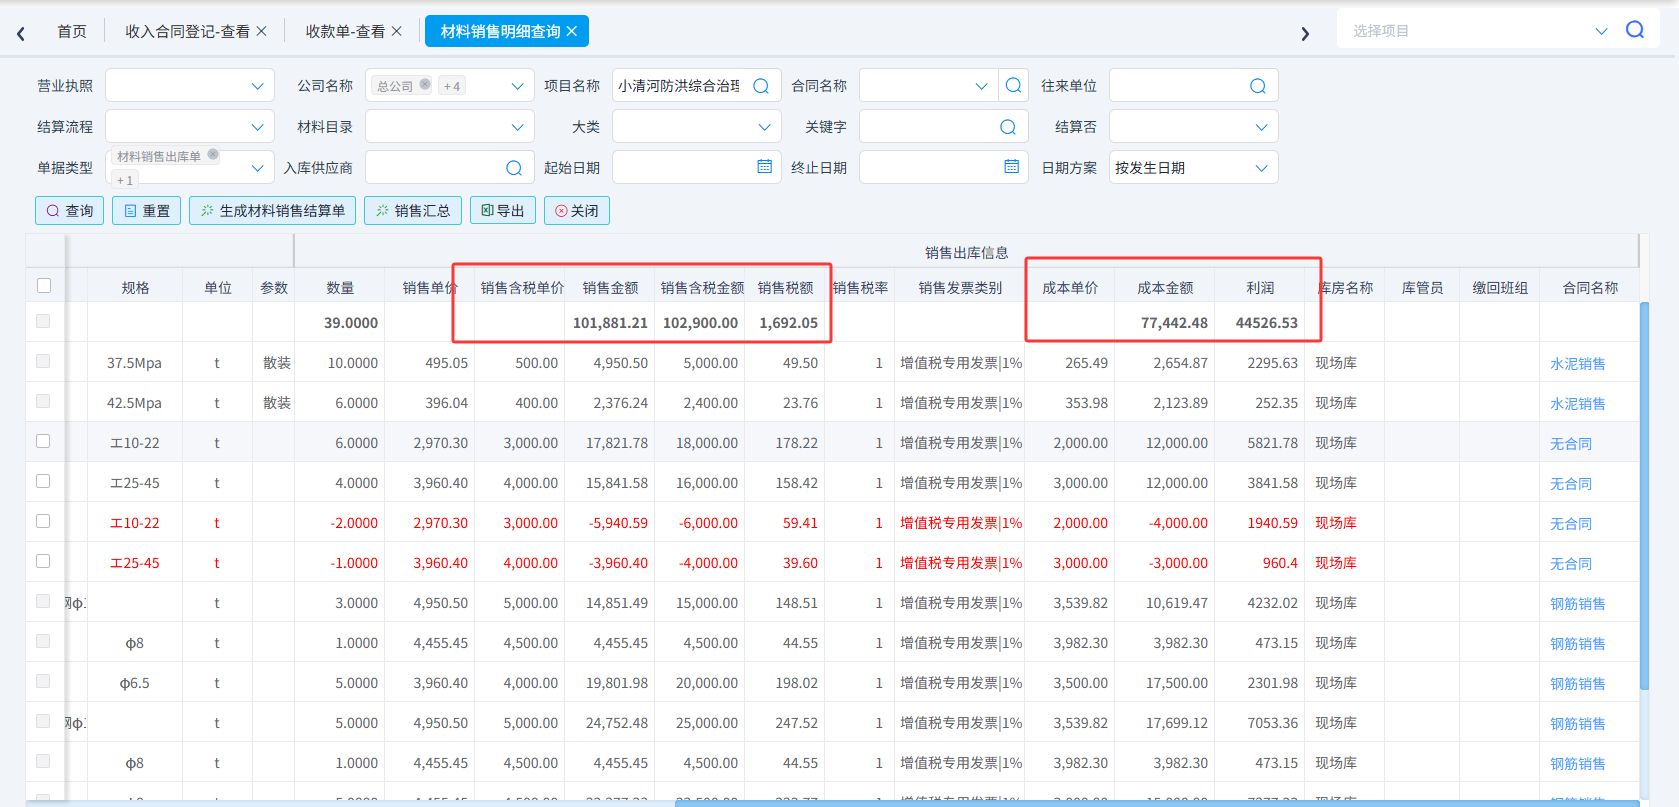
Task: Remove the 总公司 tag
Action: click(x=425, y=85)
